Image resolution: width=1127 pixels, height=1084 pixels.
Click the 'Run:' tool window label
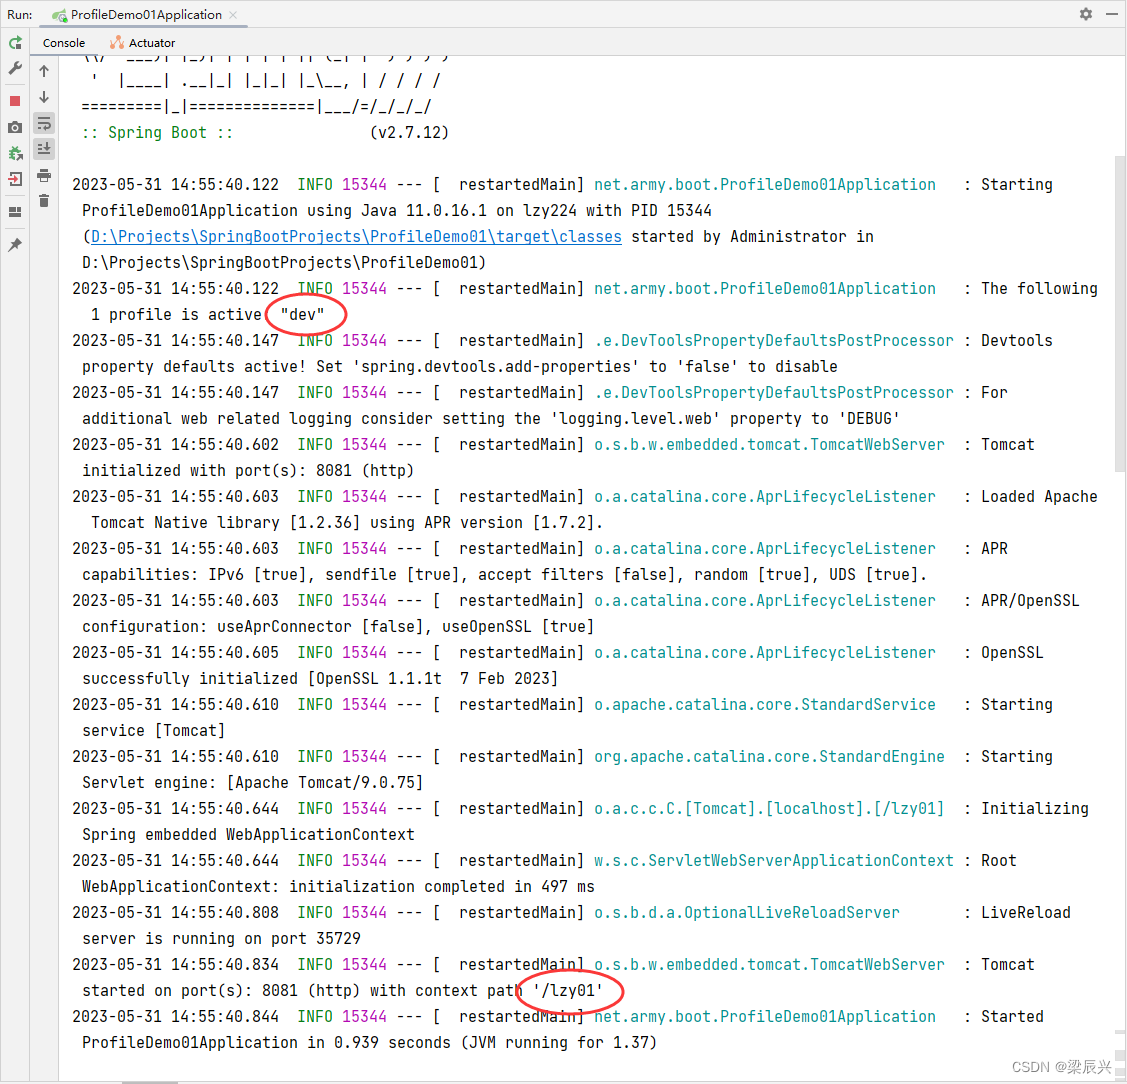coord(19,14)
